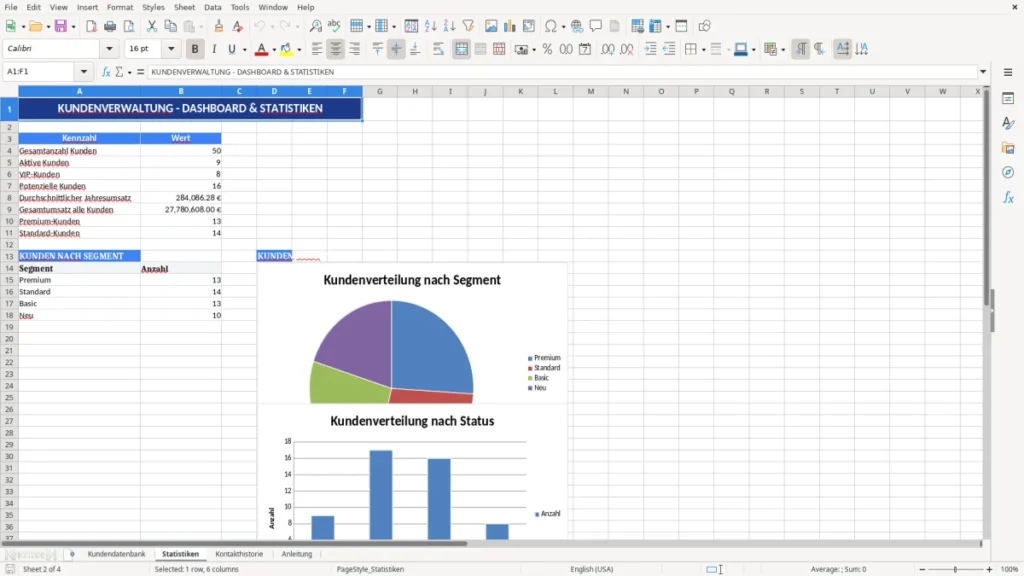Click the Freeze Rows and Columns icon
Image resolution: width=1024 pixels, height=576 pixels.
(x=655, y=26)
